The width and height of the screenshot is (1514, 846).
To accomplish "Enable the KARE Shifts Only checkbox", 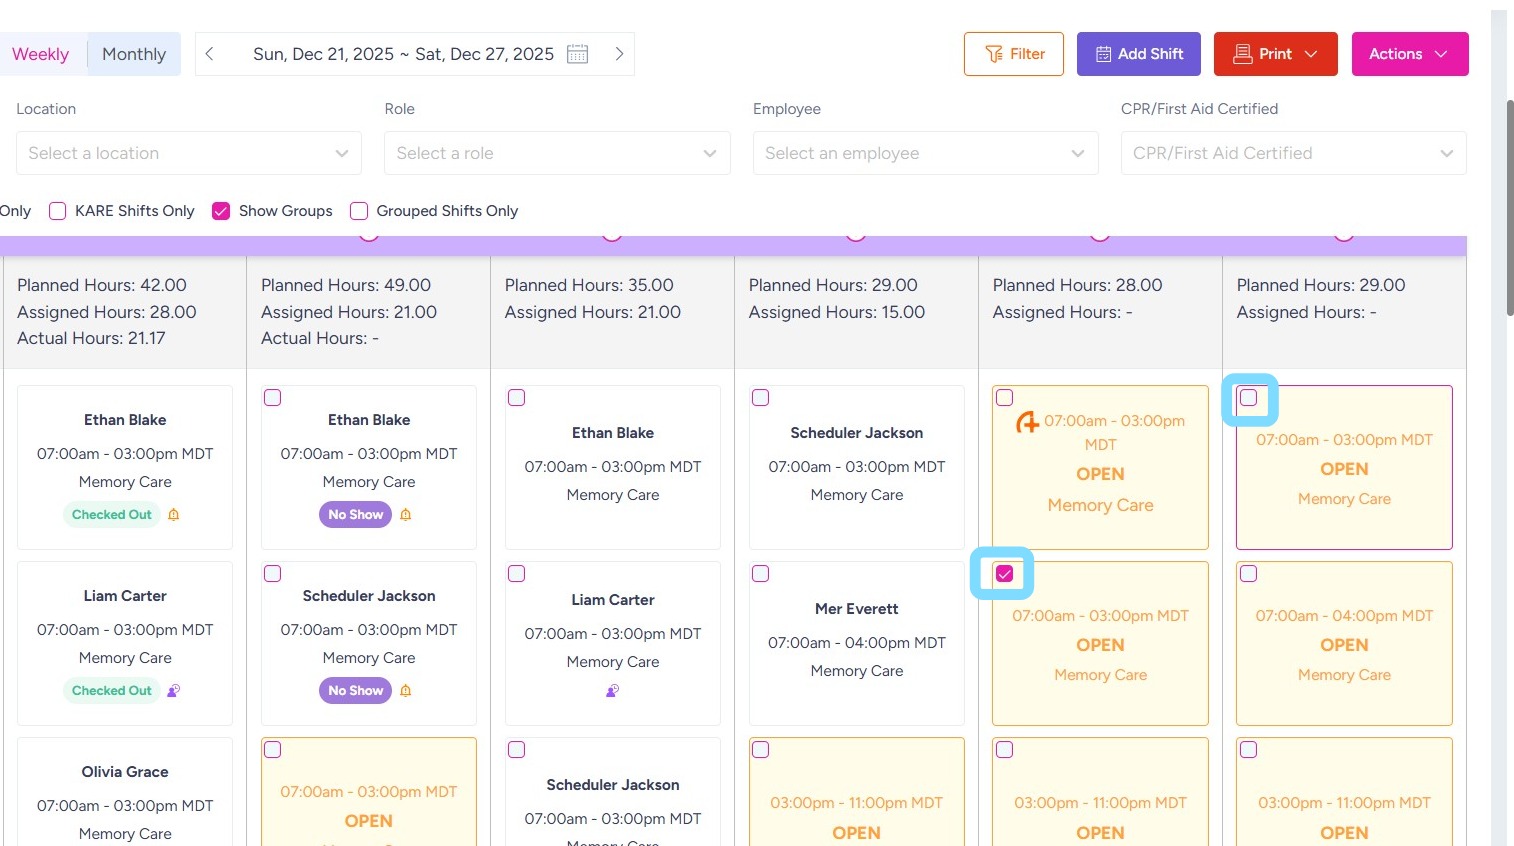I will click(x=58, y=211).
